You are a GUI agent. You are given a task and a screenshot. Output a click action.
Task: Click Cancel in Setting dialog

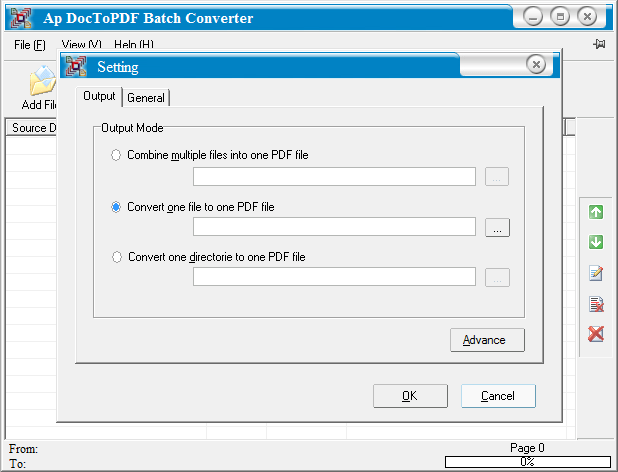pyautogui.click(x=498, y=396)
